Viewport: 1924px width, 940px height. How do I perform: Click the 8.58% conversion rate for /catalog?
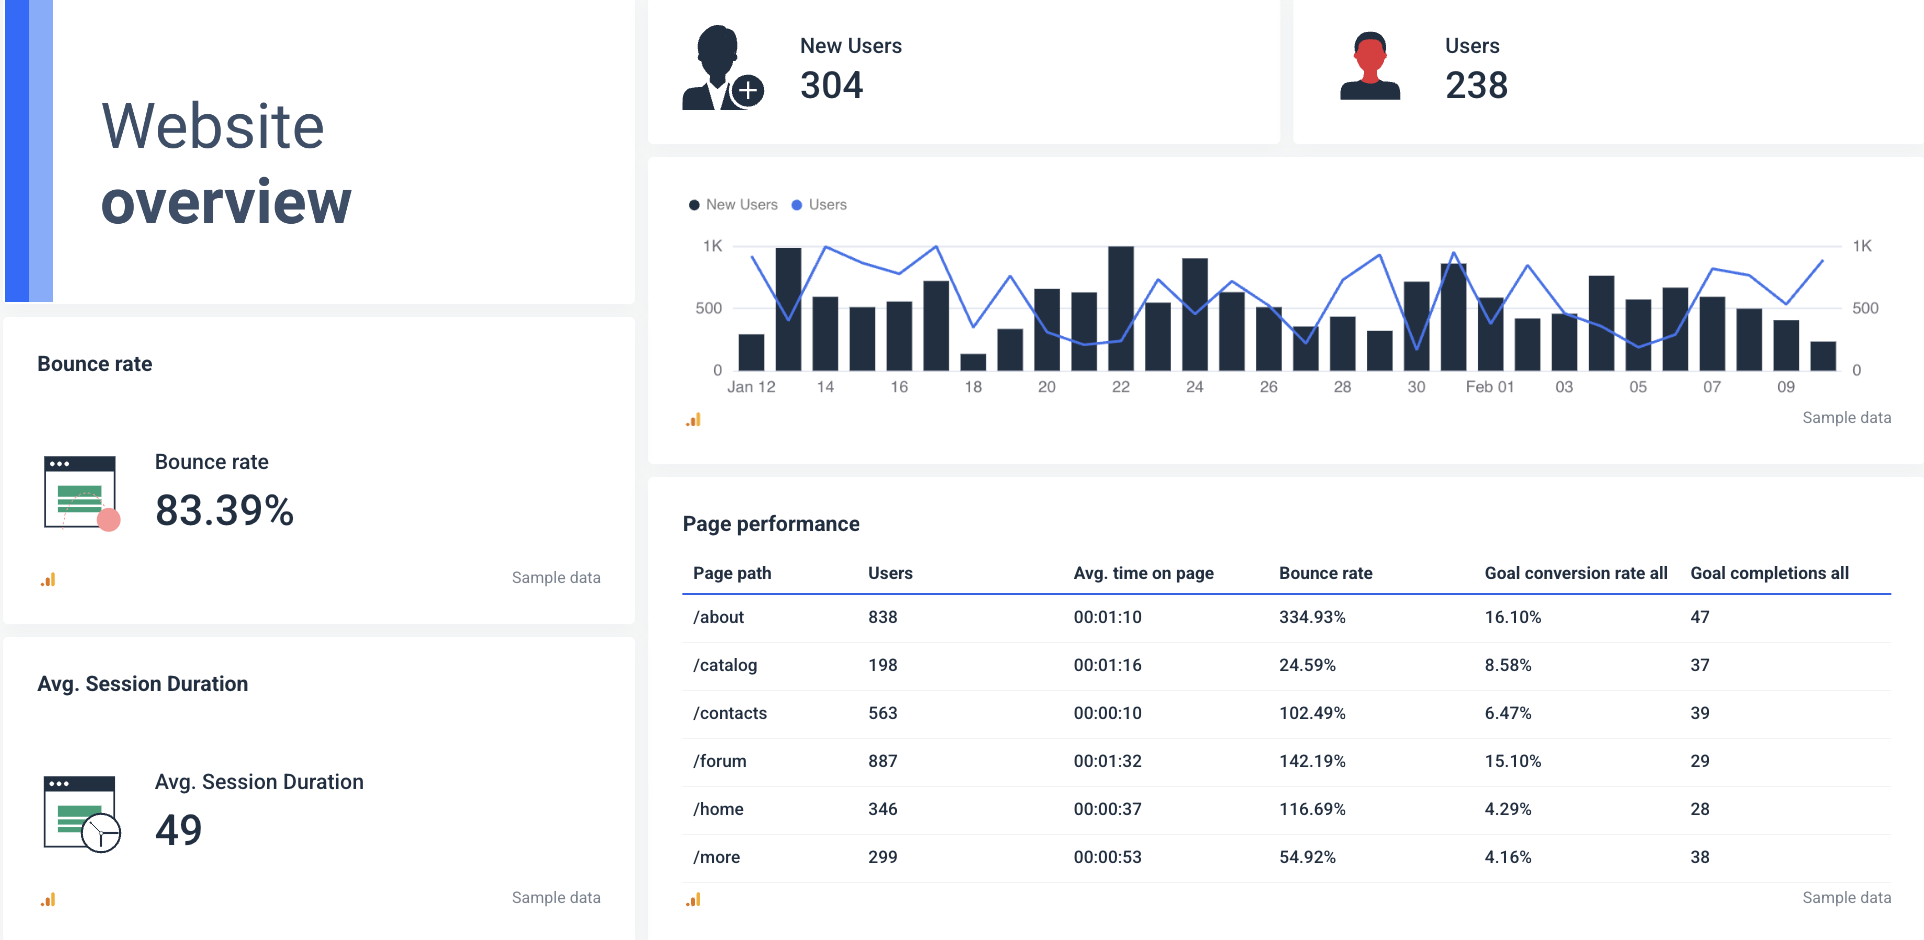1508,665
